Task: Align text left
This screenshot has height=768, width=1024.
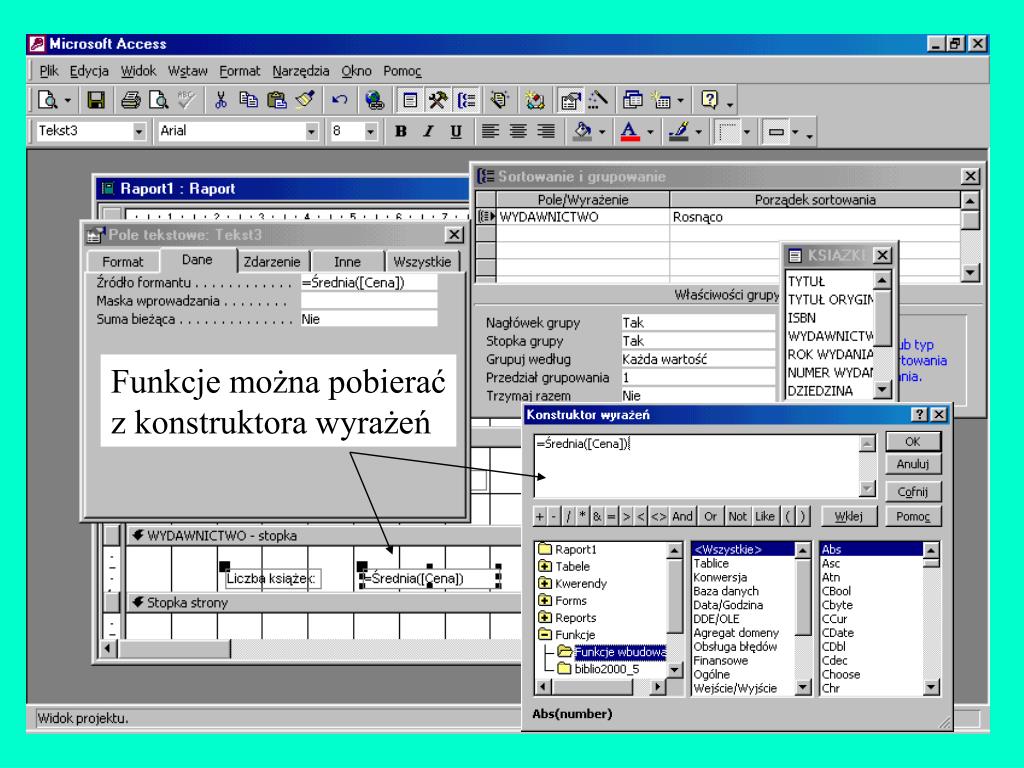Action: click(490, 131)
